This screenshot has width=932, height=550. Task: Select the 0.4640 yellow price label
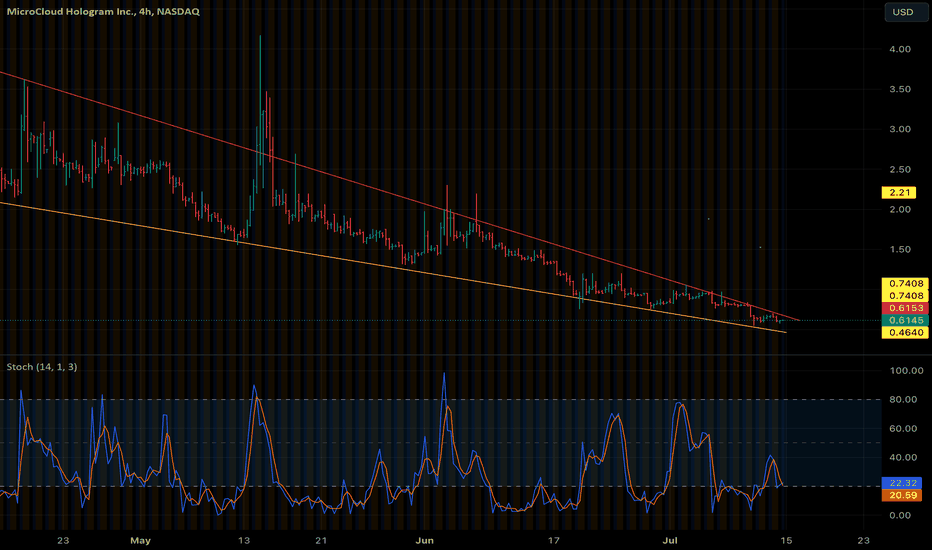(906, 332)
